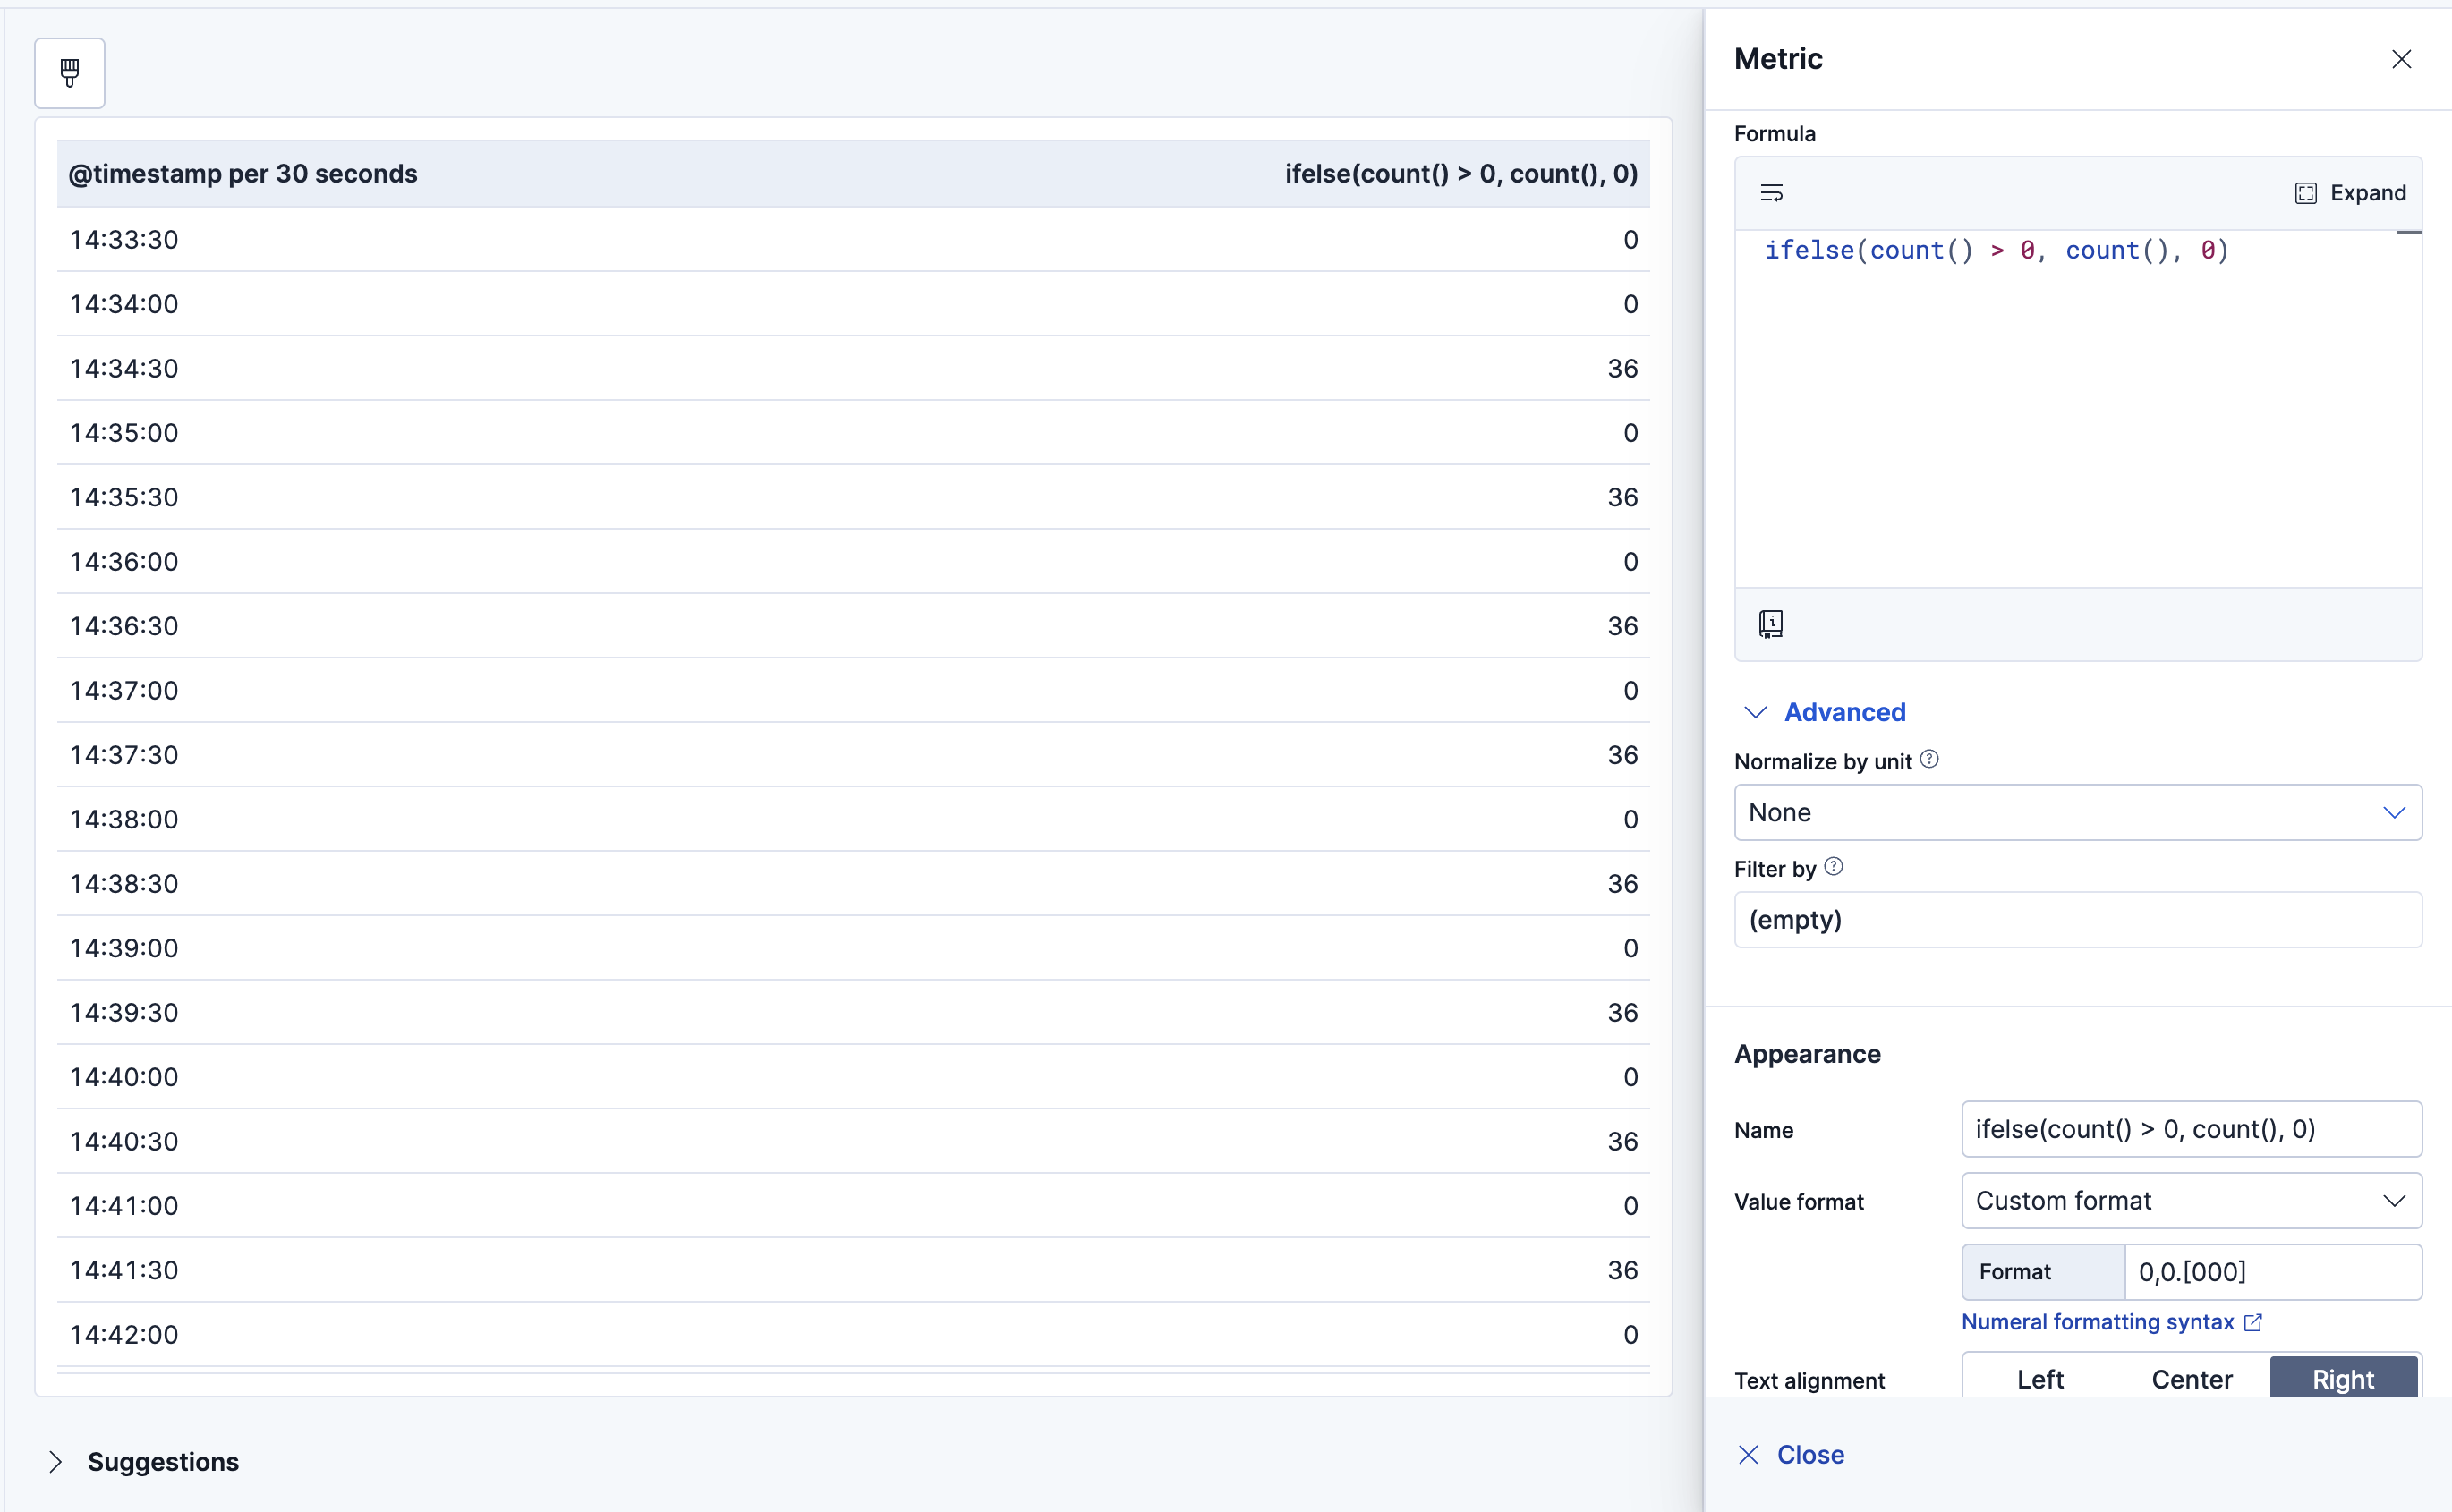
Task: Select Right text alignment option
Action: tap(2342, 1379)
